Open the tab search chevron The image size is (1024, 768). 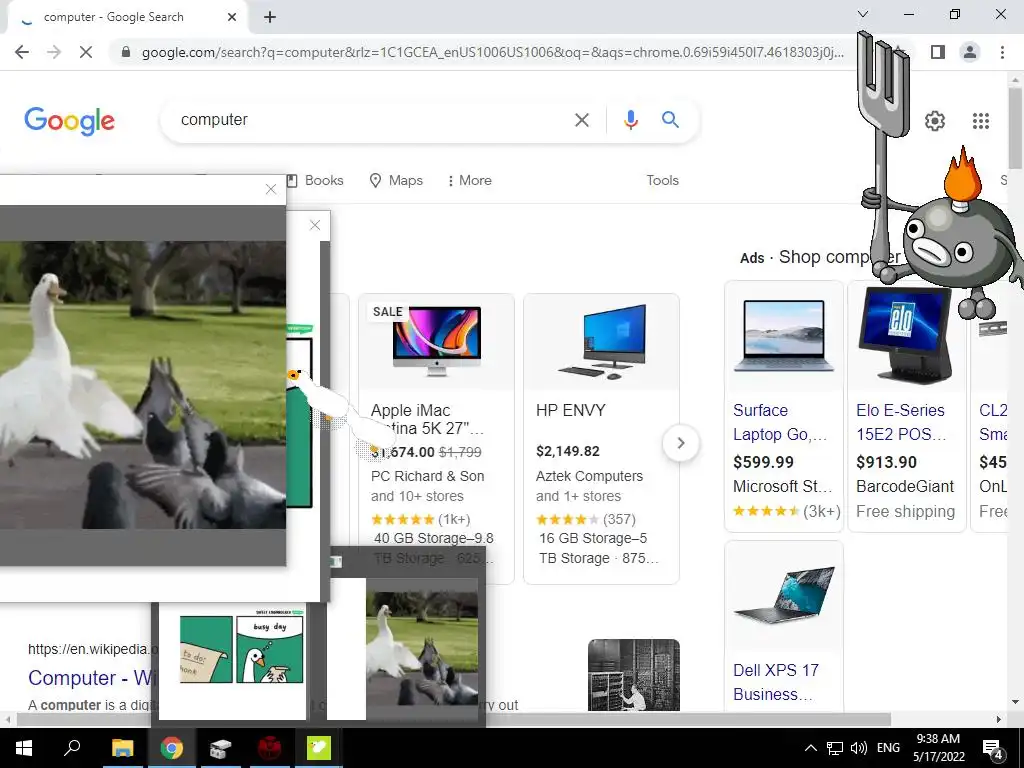click(863, 14)
